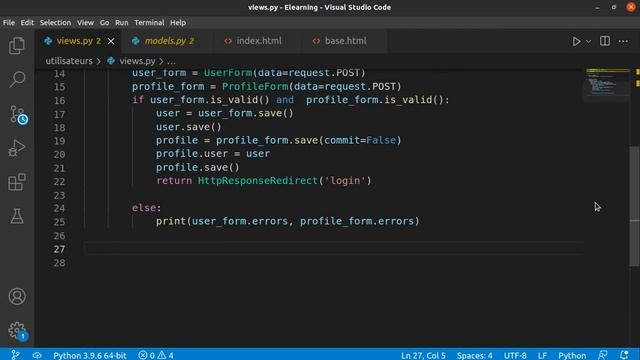Place cursor on the else: keyword
This screenshot has width=640, height=360.
click(147, 208)
